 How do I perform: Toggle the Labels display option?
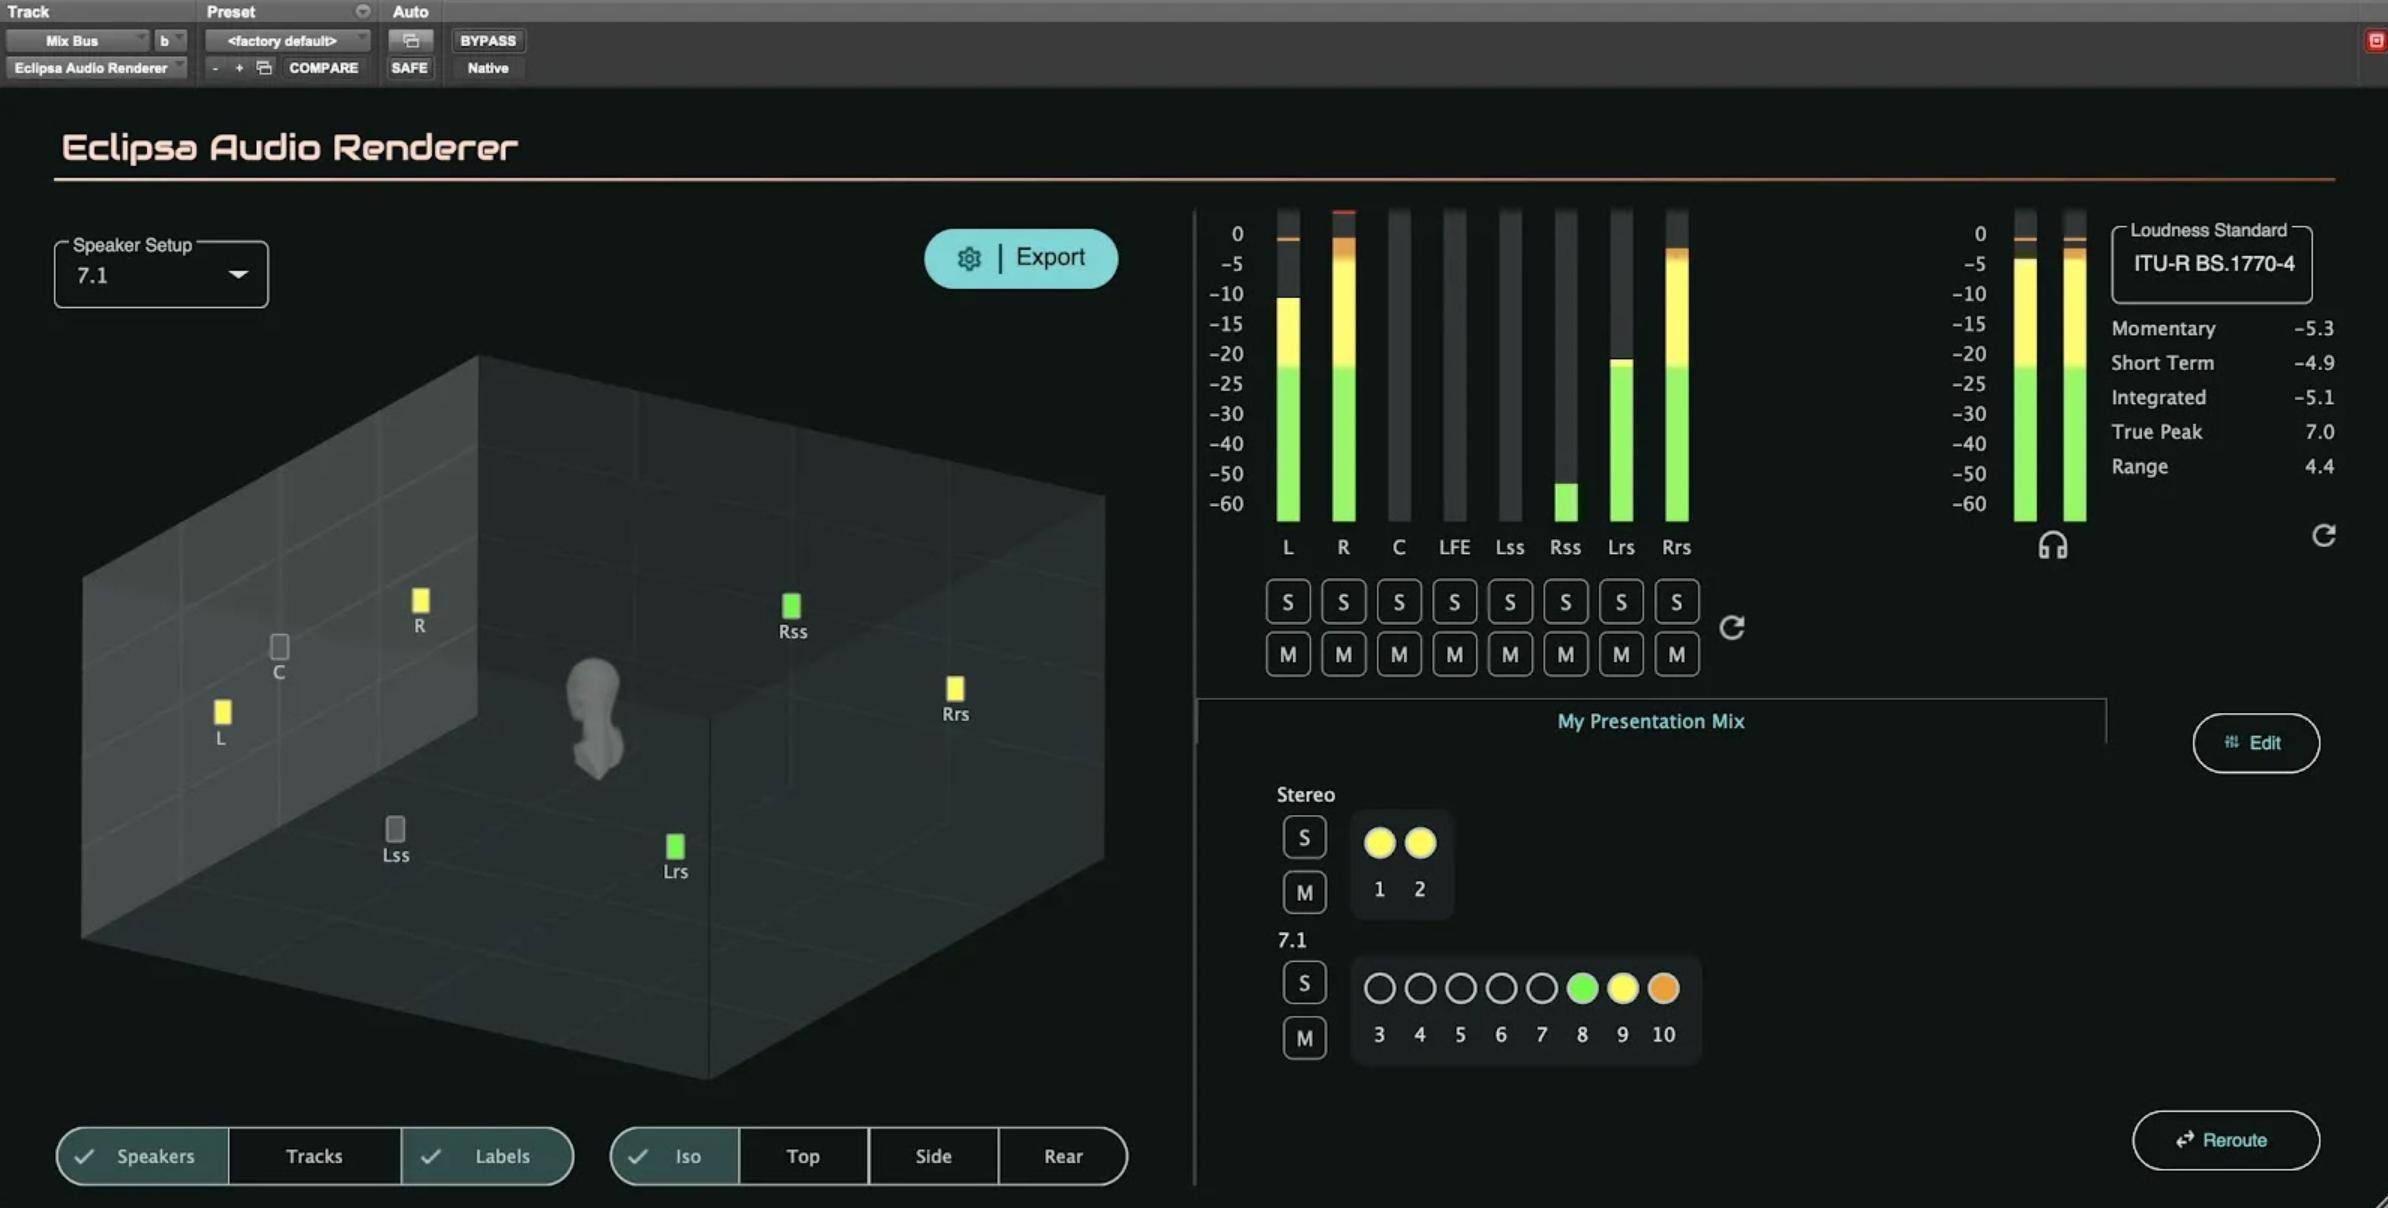[487, 1156]
